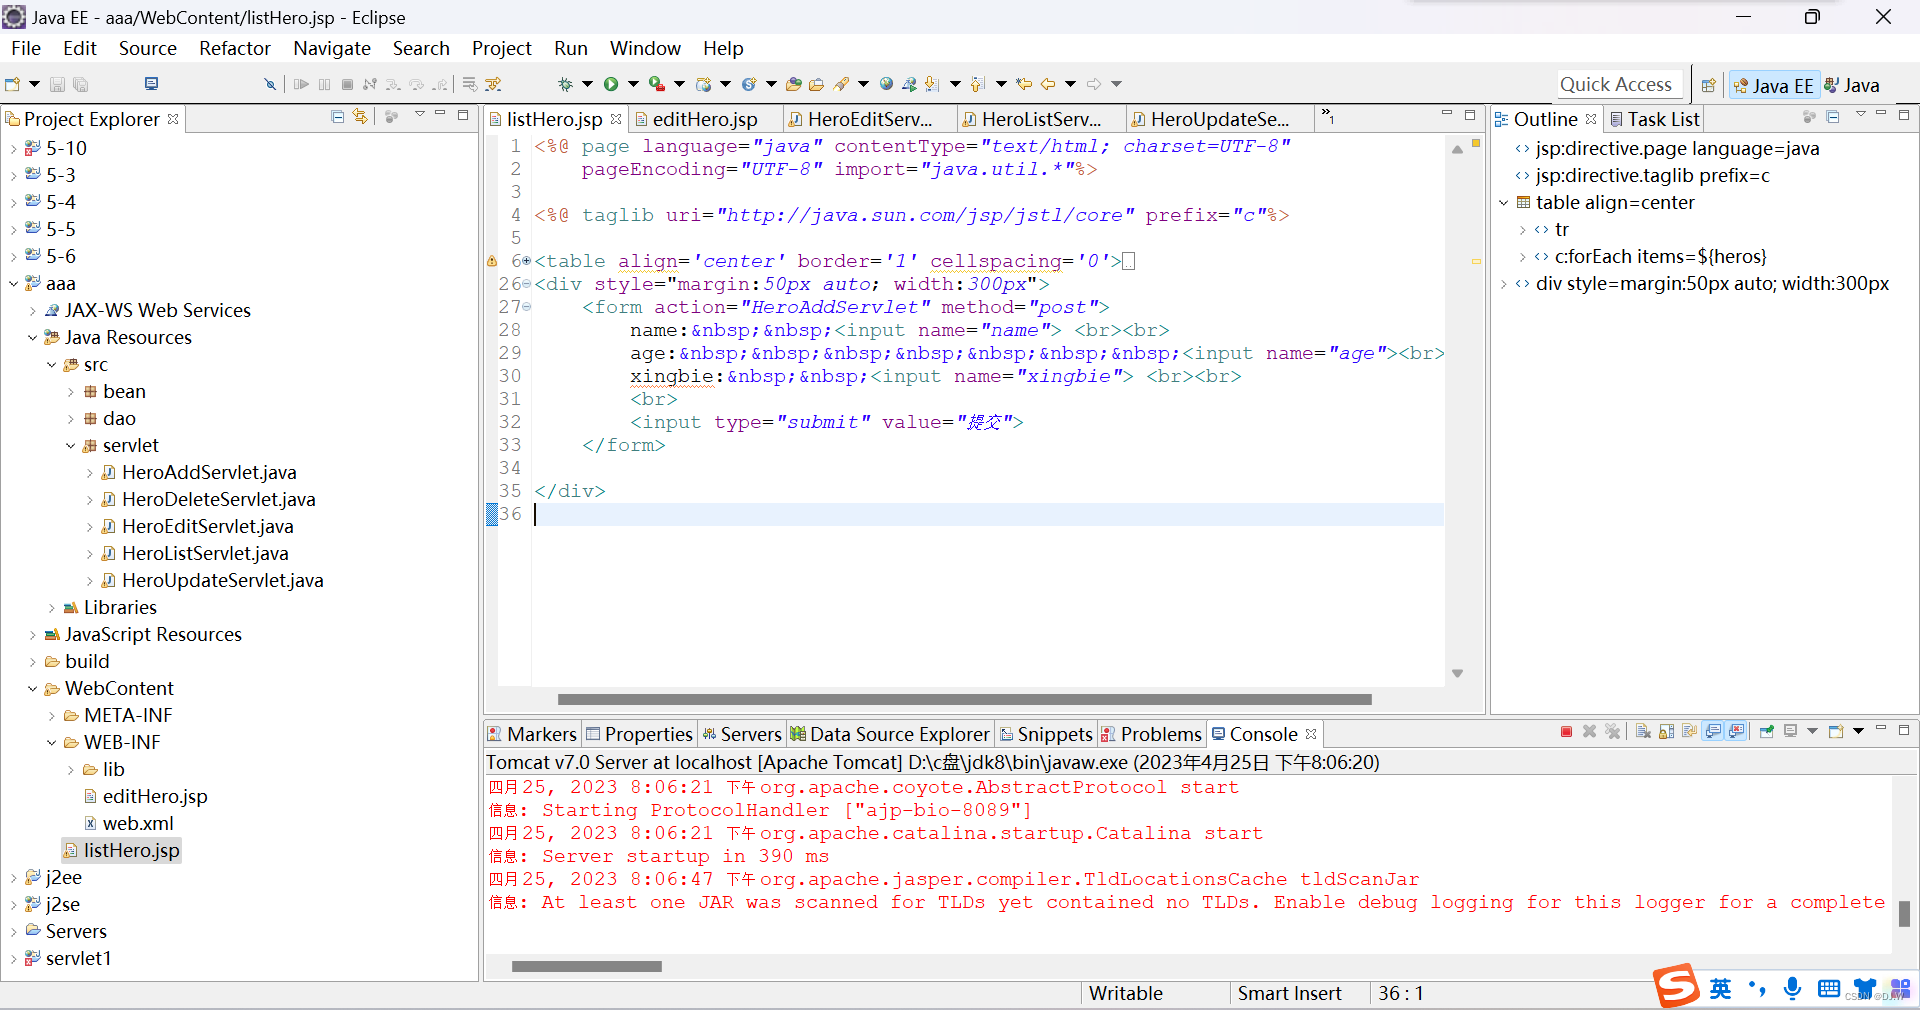Image resolution: width=1920 pixels, height=1010 pixels.
Task: Click the Sogou input method logo
Action: click(x=1676, y=986)
